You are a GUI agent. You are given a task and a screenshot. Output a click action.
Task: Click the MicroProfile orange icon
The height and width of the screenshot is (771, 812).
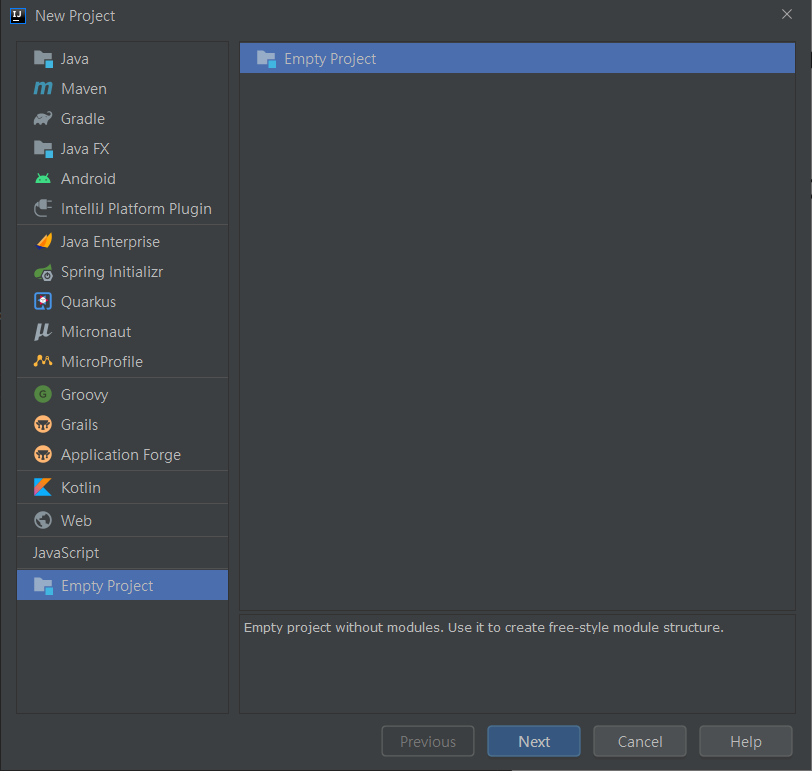(x=43, y=361)
